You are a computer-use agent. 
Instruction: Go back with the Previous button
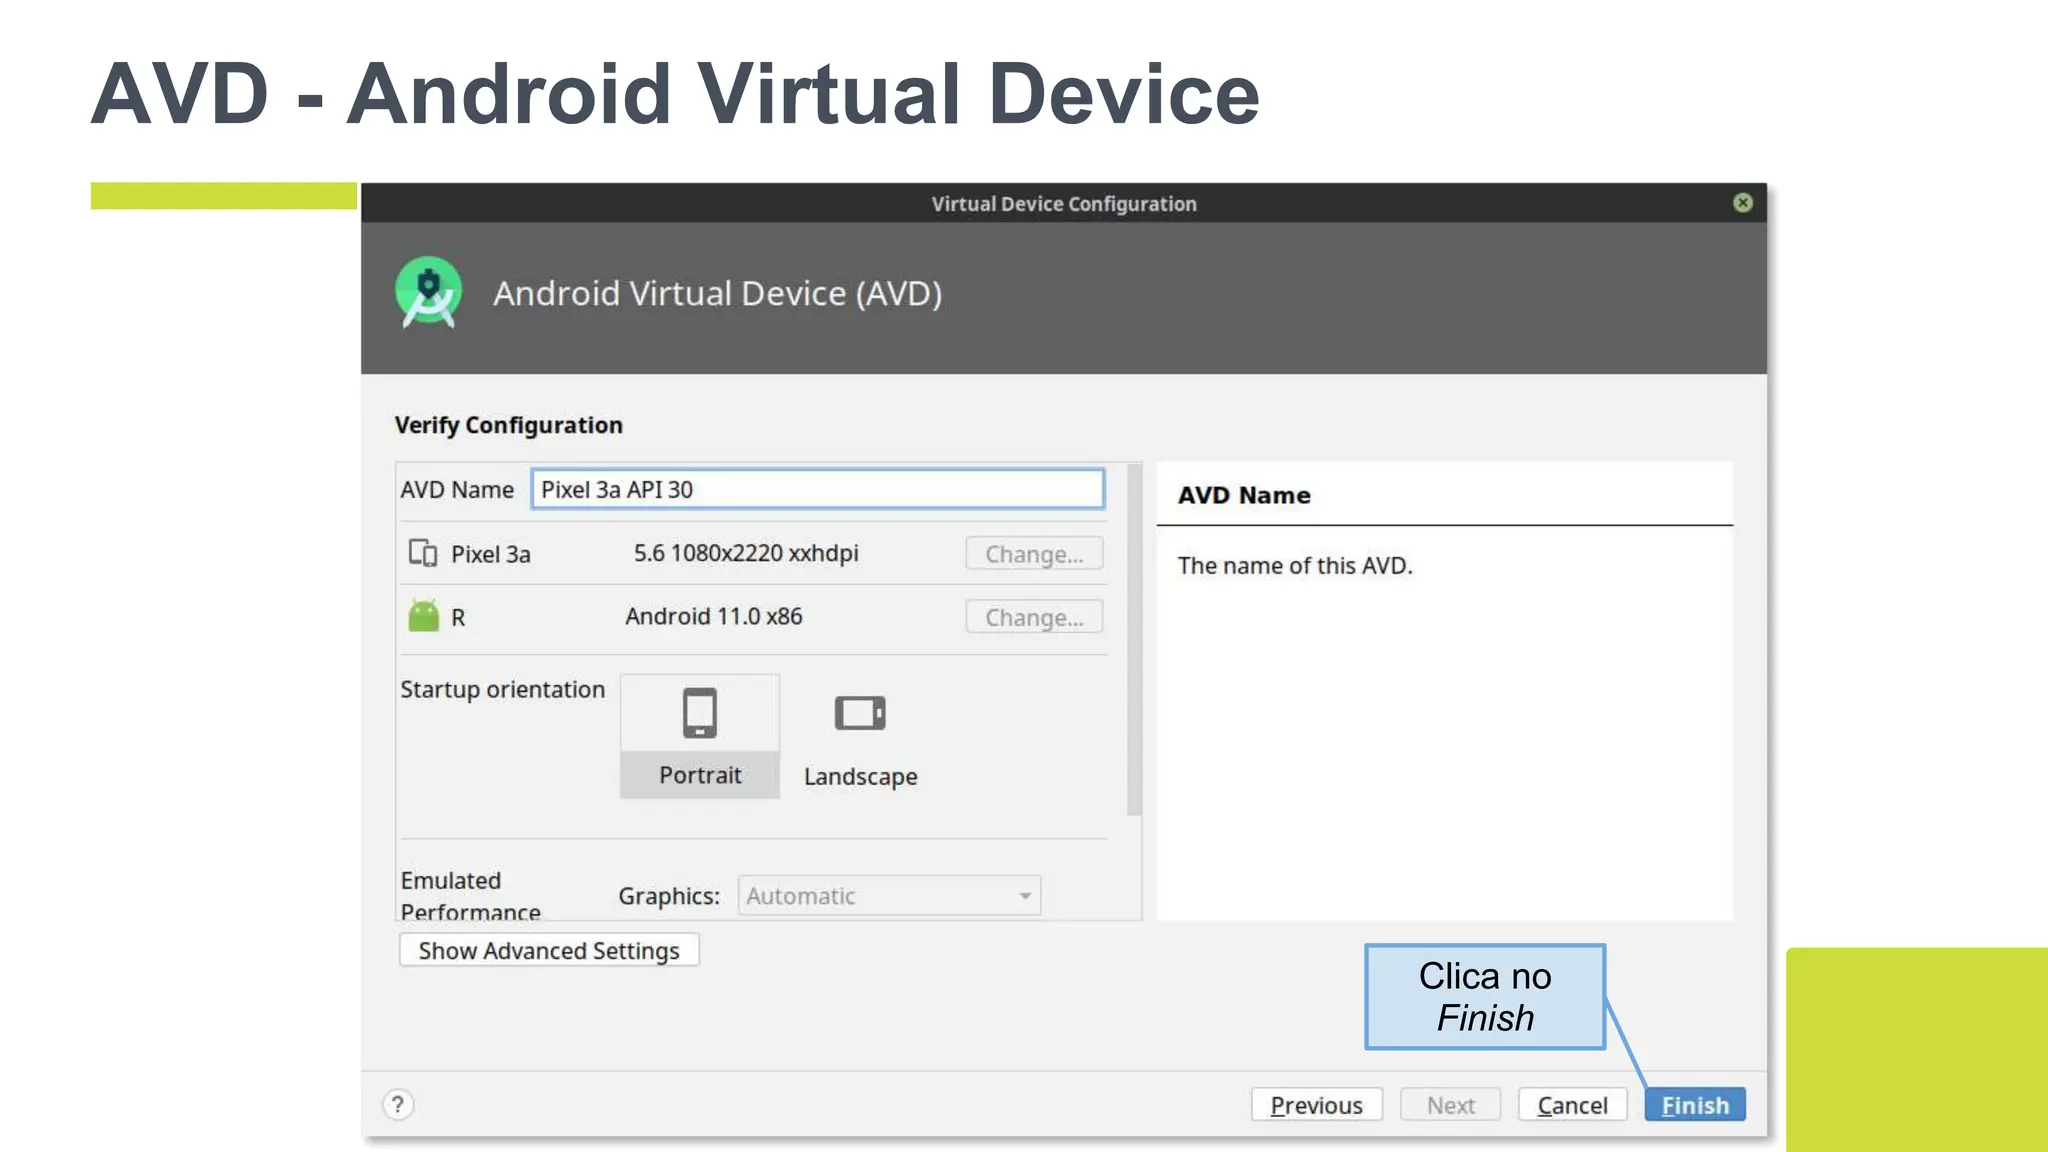(x=1317, y=1105)
